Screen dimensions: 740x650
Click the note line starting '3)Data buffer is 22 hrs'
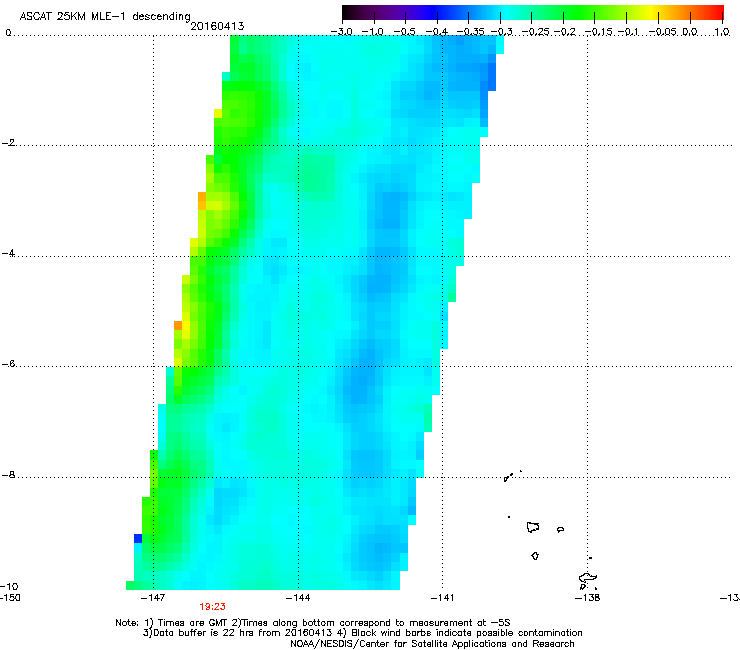tap(362, 633)
